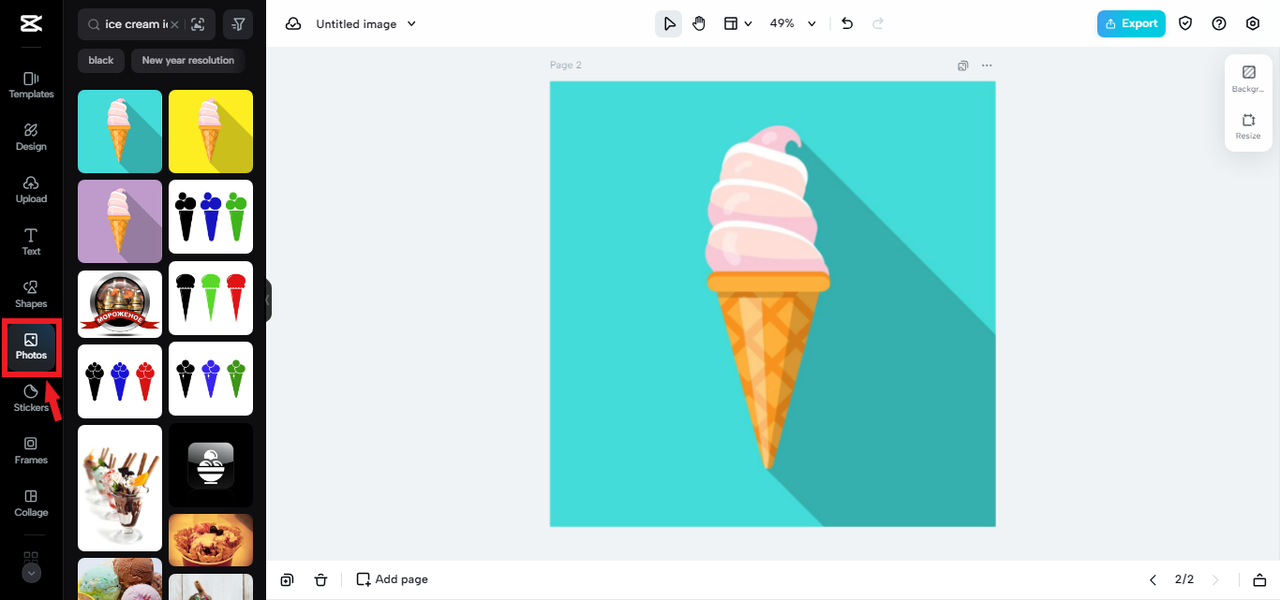Open the settings hexagon icon
Screen dimensions: 1280x600
point(1253,24)
